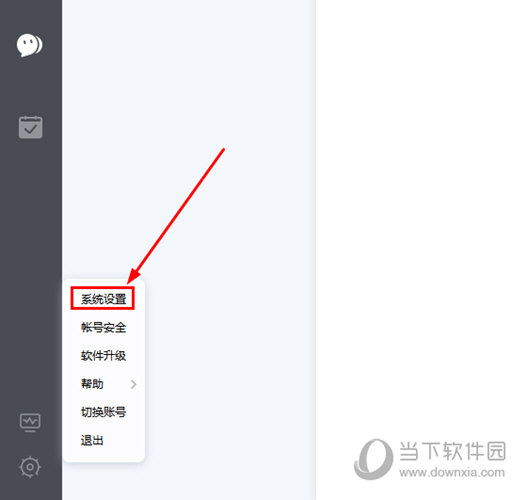Open the calendar checkmark schedule icon
528x500 pixels.
(x=30, y=127)
